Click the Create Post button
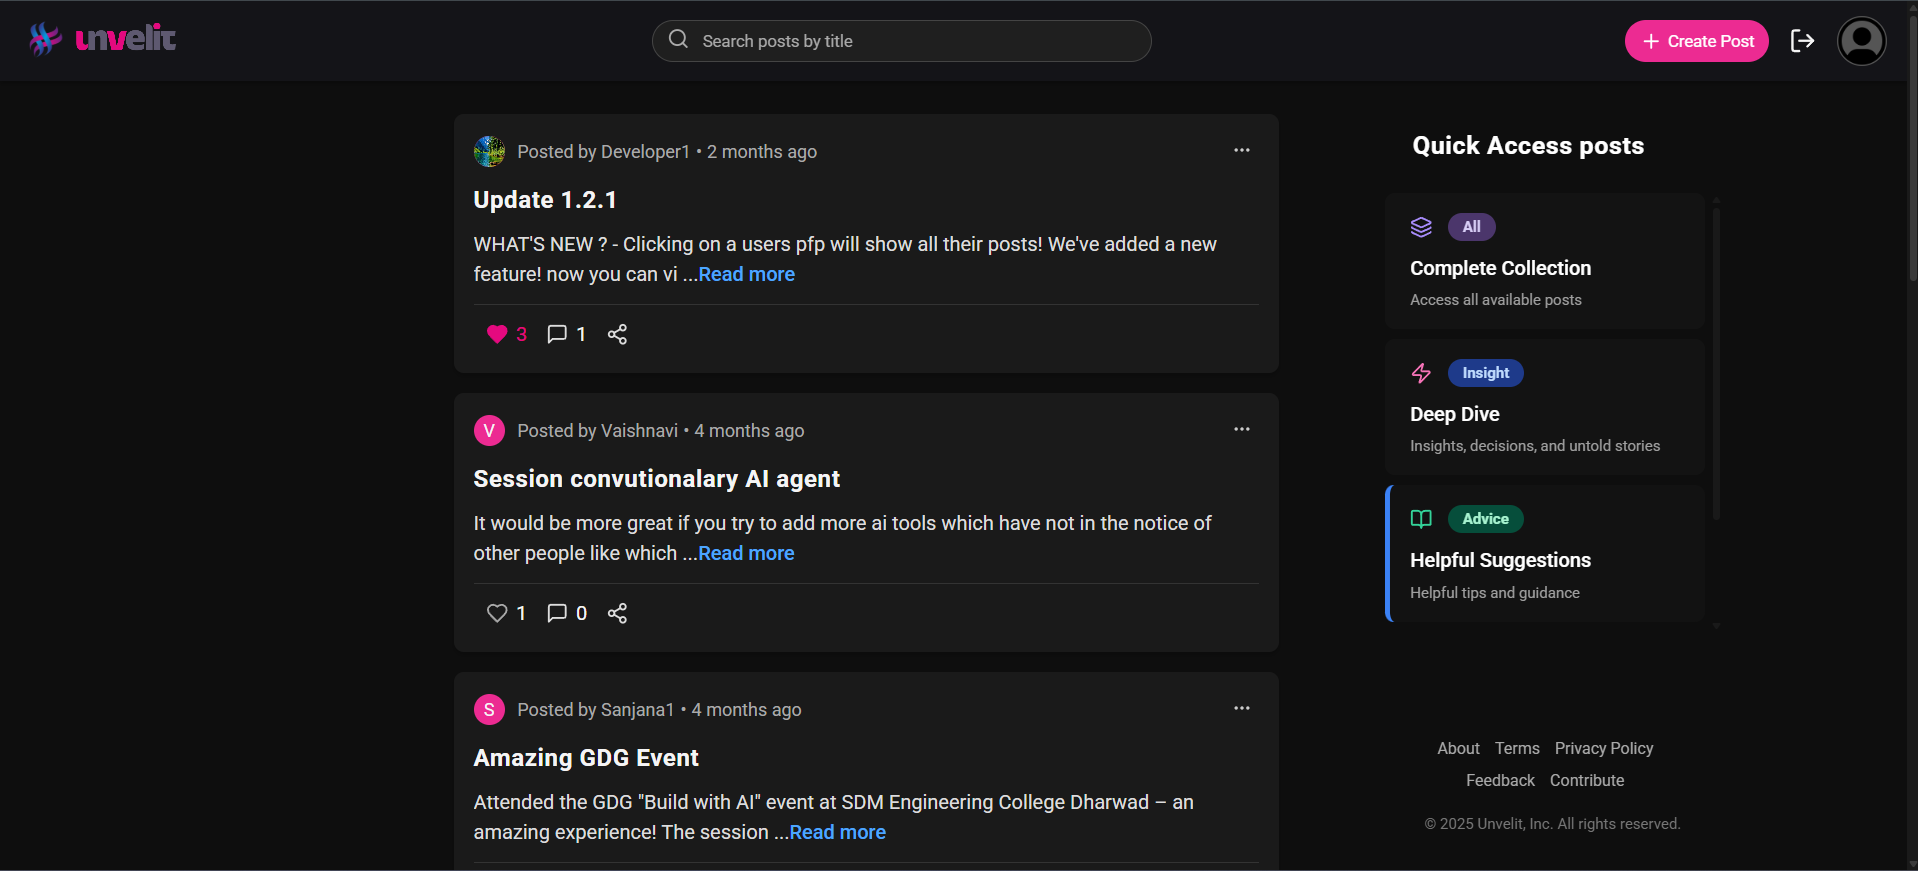Viewport: 1918px width, 871px height. pyautogui.click(x=1696, y=41)
